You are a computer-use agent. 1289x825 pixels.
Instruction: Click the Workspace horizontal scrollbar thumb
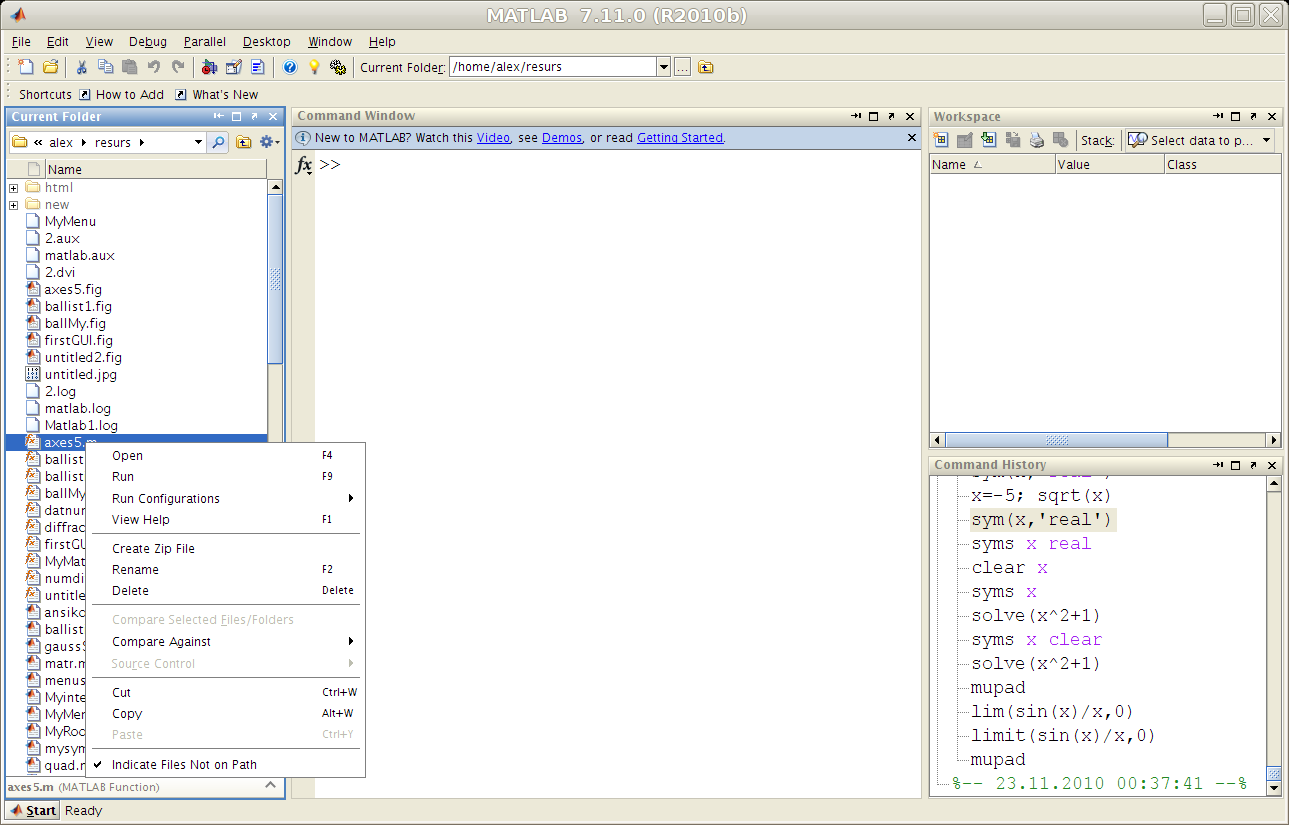click(x=1056, y=440)
